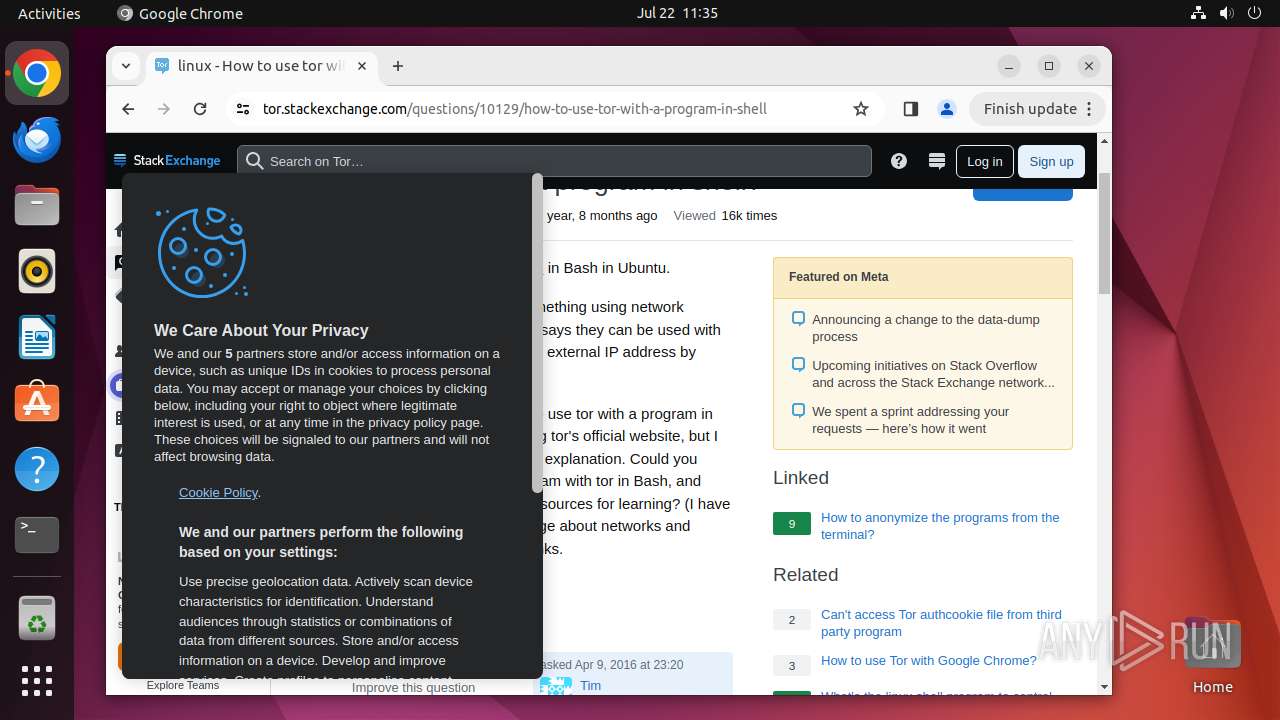
Task: Click the 'Improve this question' link
Action: click(413, 687)
